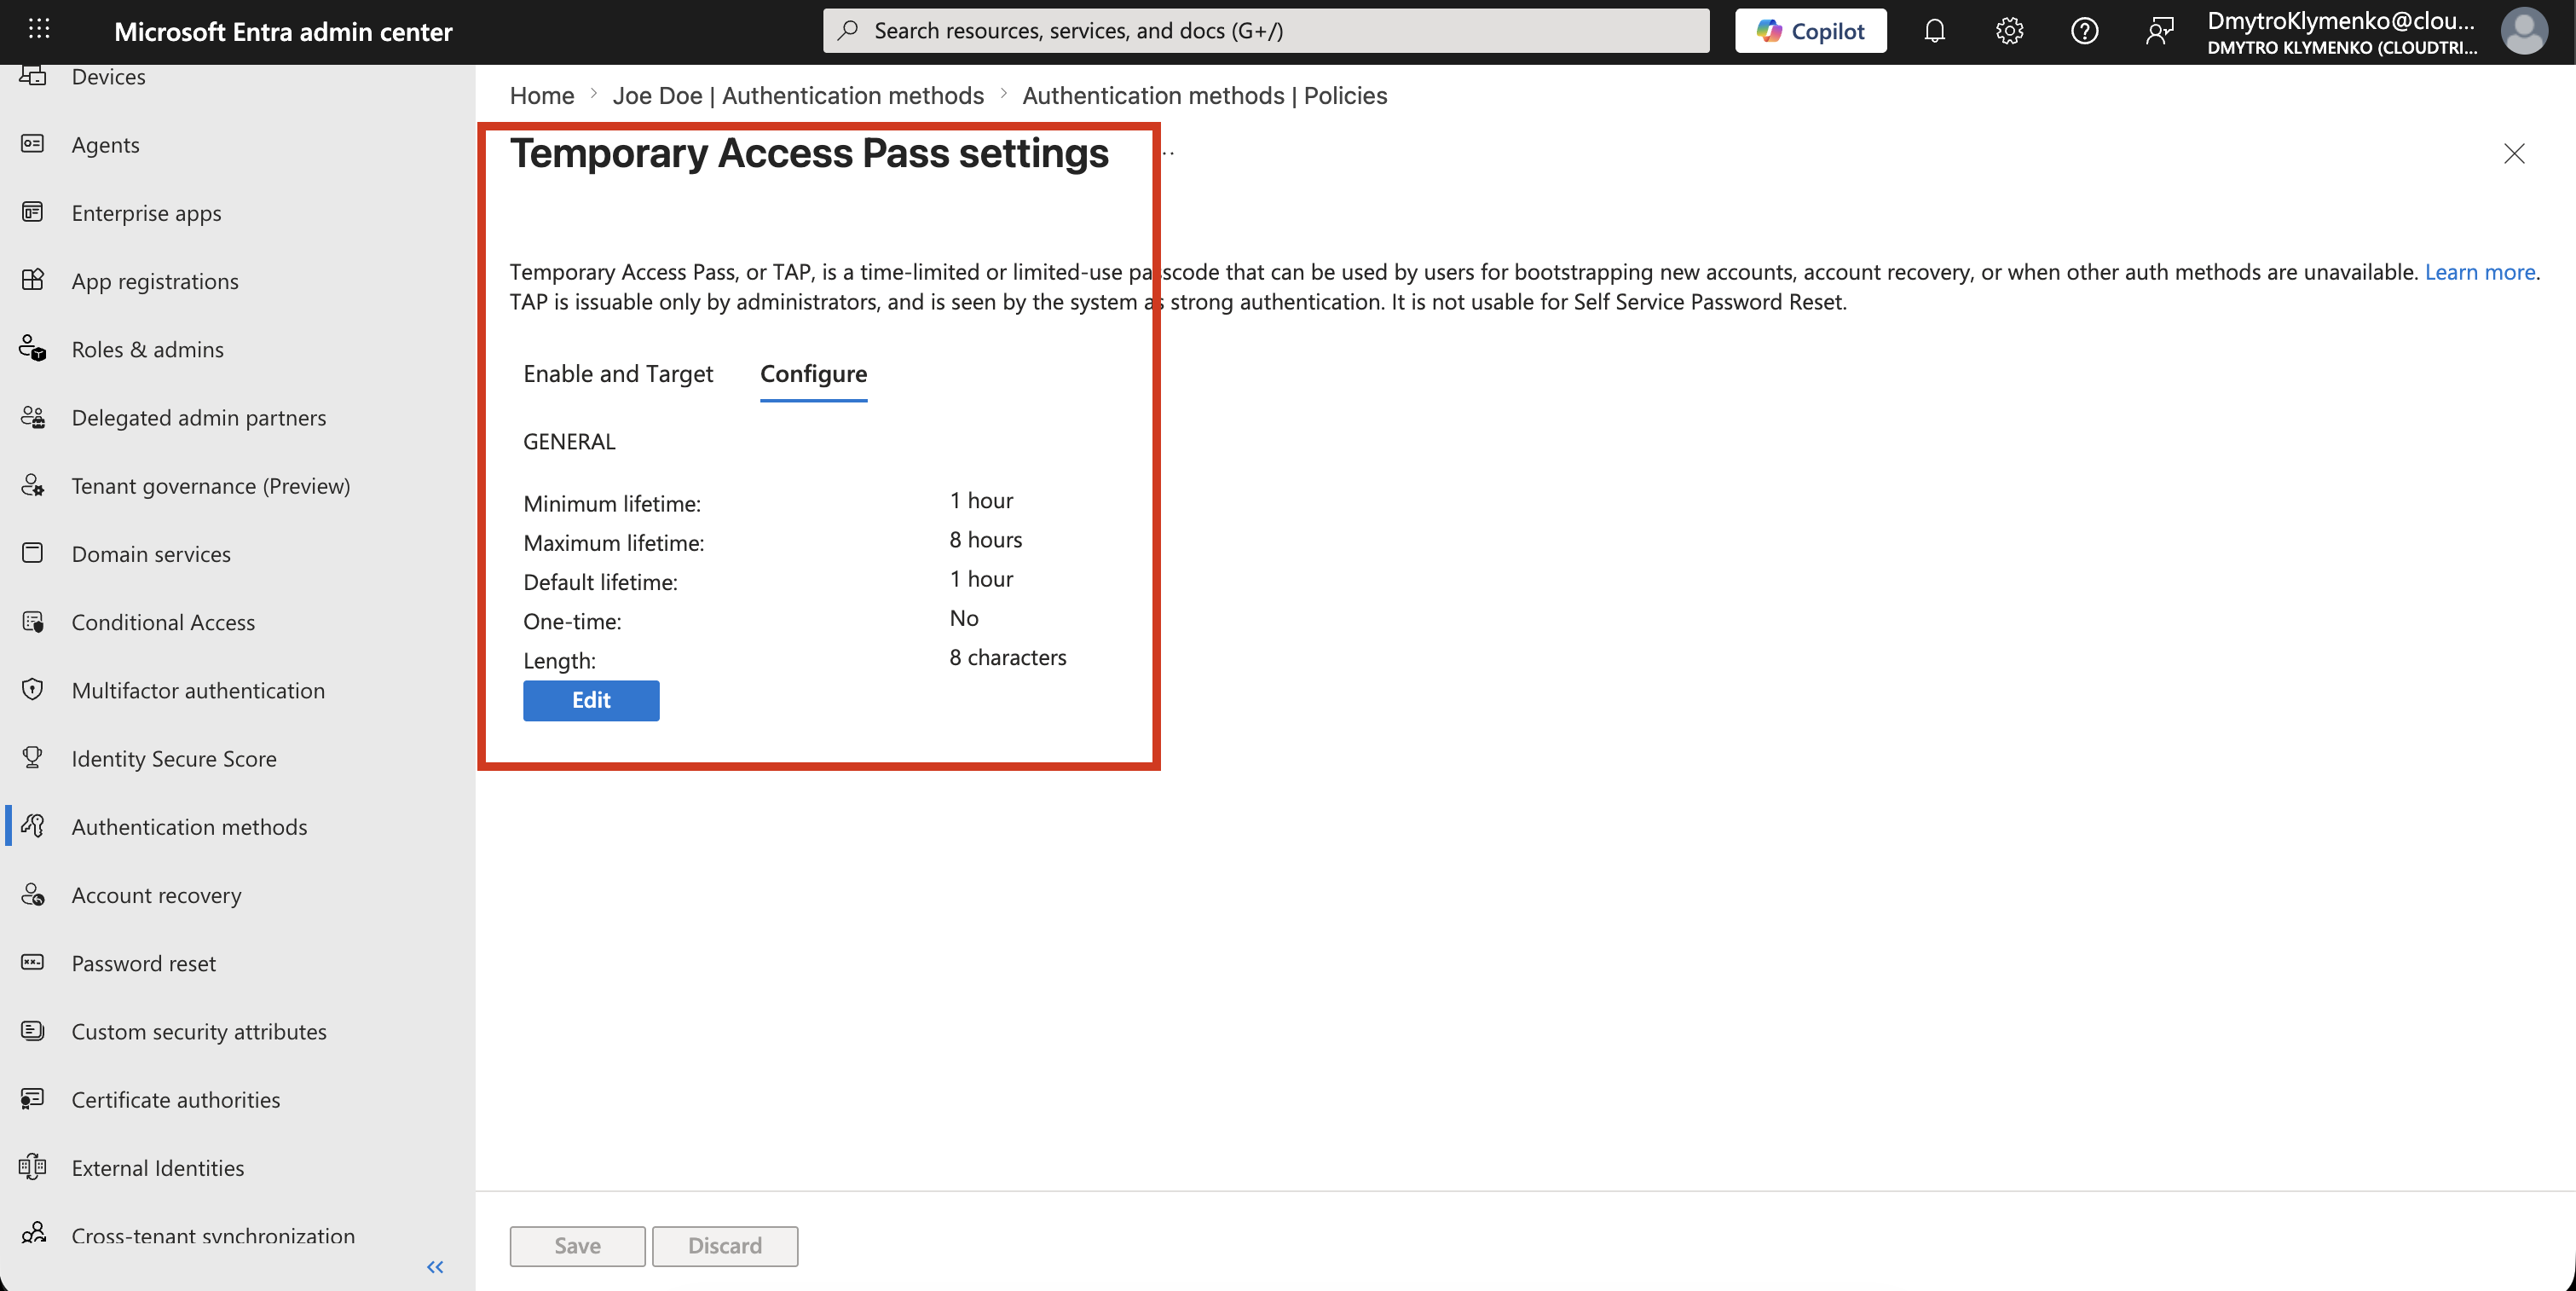Click the Identity Secure Score trophy icon
This screenshot has height=1291, width=2576.
[x=33, y=758]
